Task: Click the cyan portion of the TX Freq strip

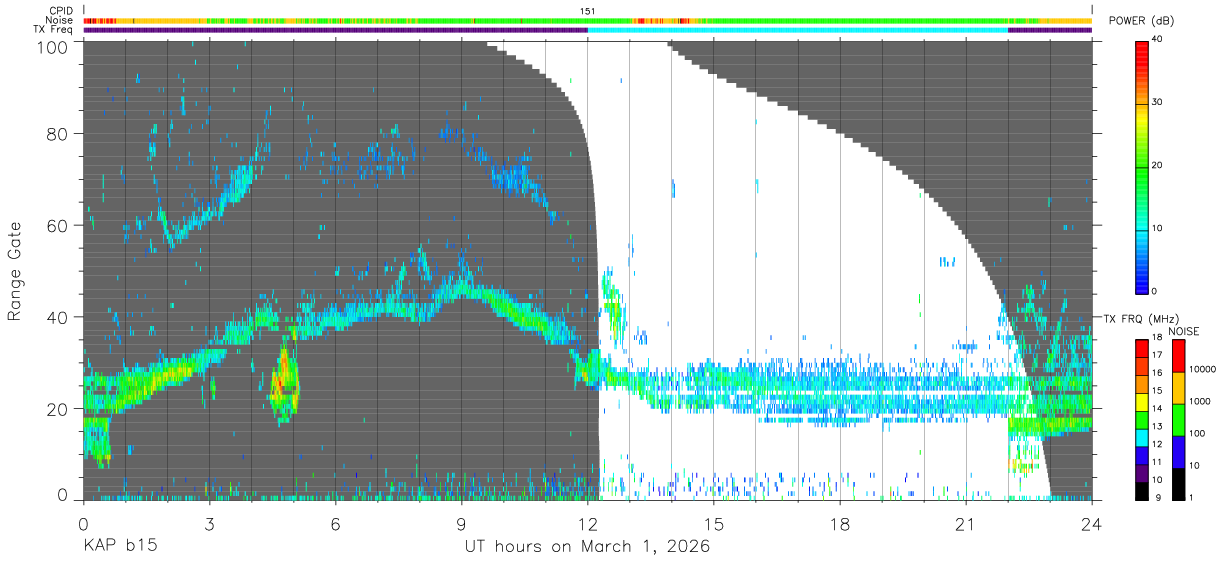Action: pos(797,30)
